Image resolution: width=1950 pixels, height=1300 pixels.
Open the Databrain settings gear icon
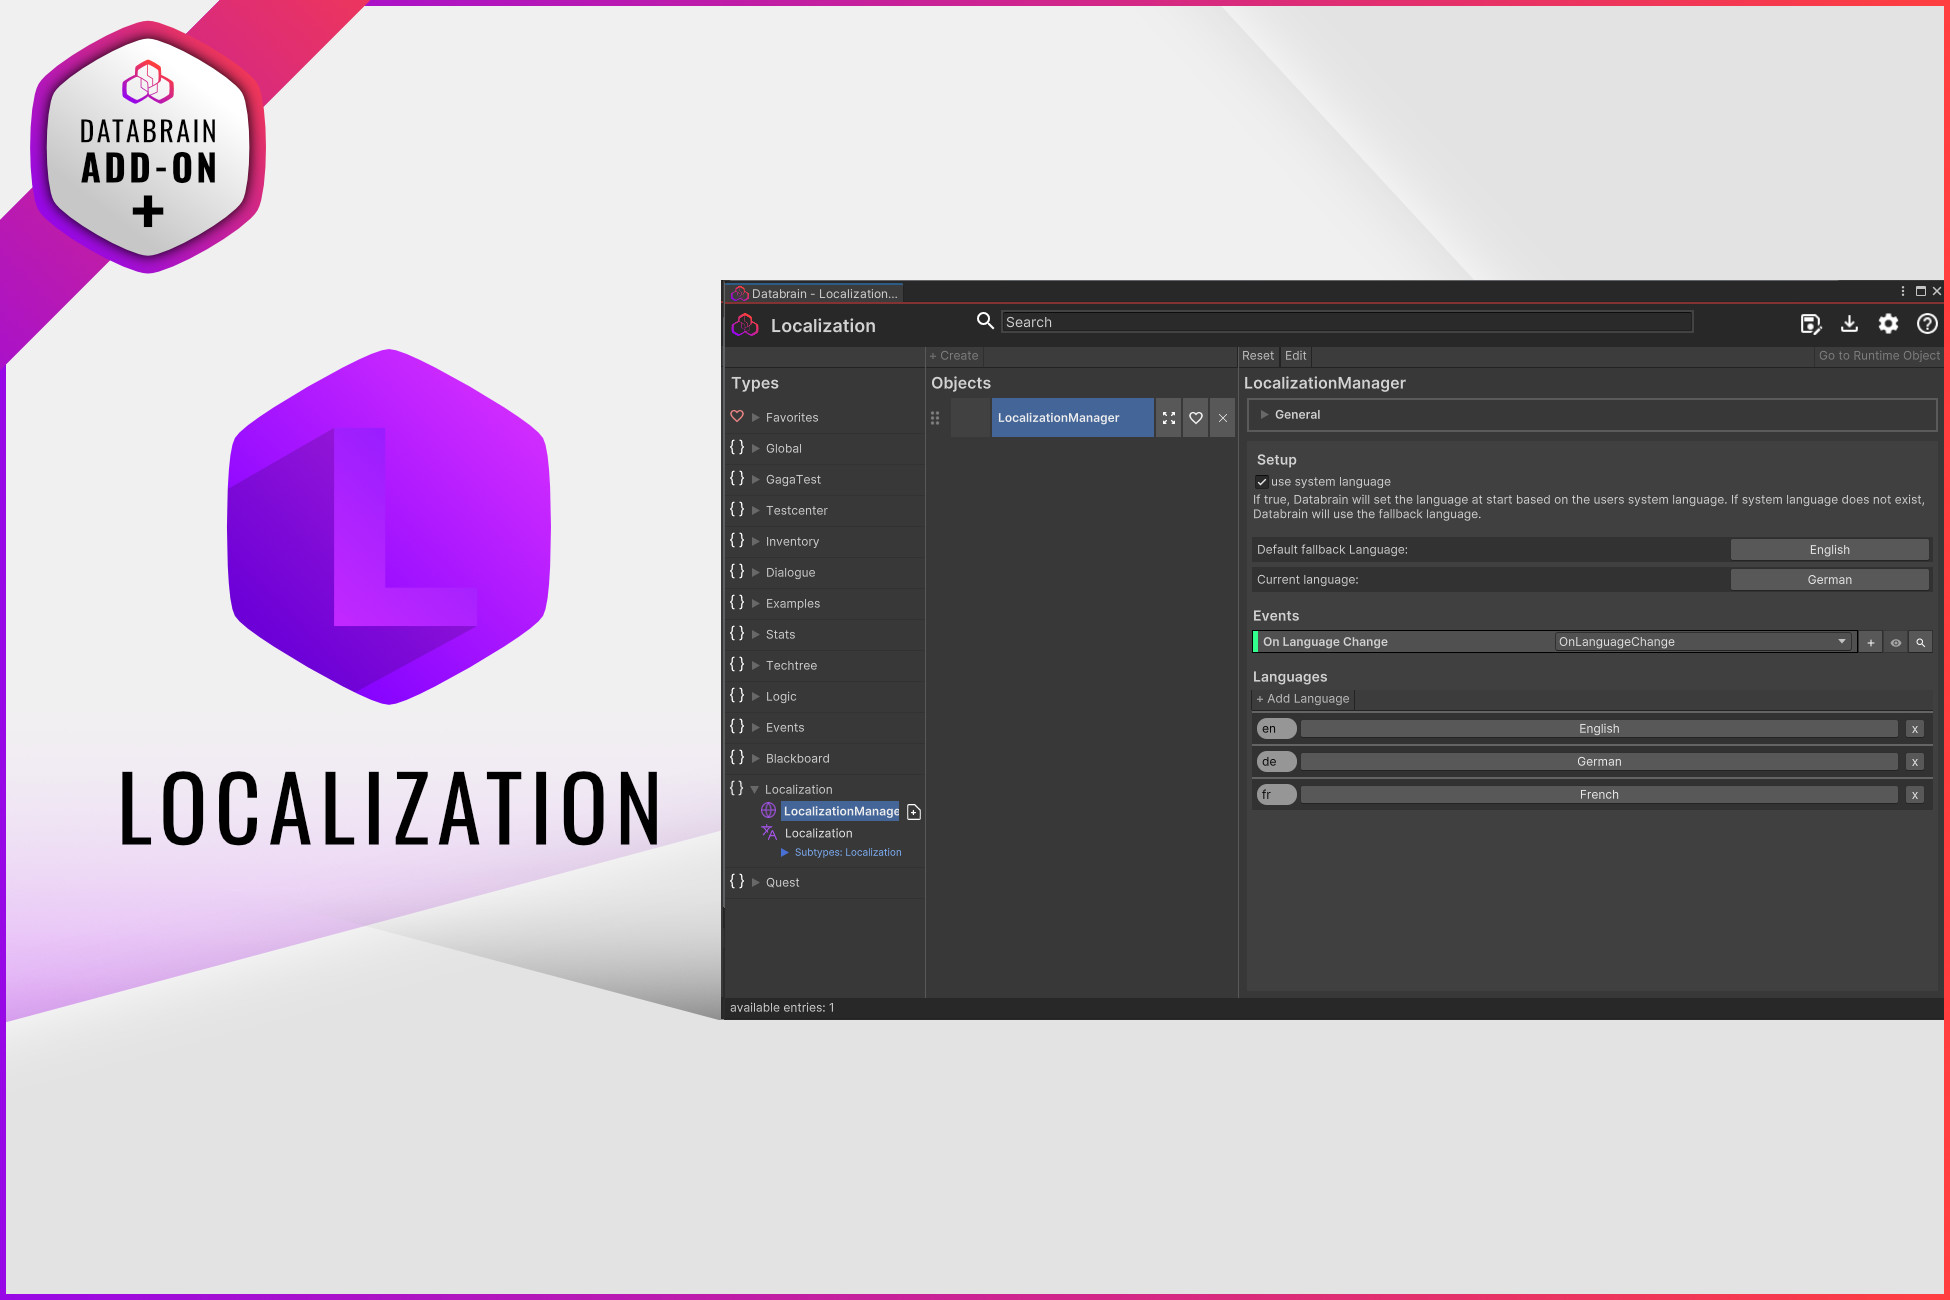(x=1887, y=323)
